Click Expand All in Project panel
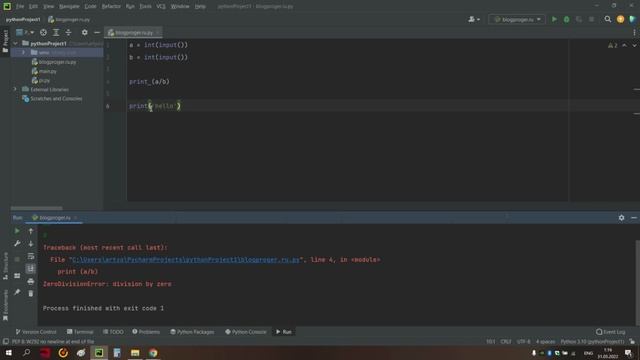This screenshot has width=640, height=360. [x=56, y=32]
